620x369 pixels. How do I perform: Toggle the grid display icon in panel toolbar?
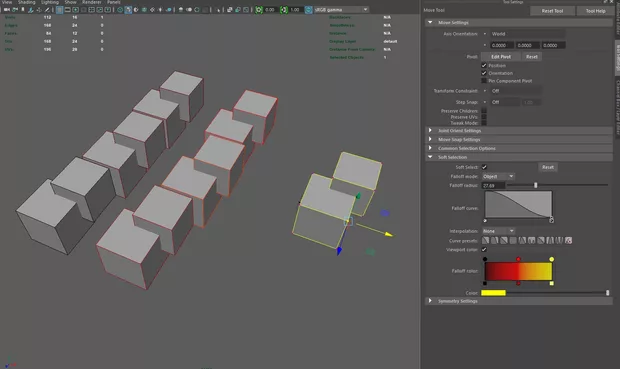[59, 9]
